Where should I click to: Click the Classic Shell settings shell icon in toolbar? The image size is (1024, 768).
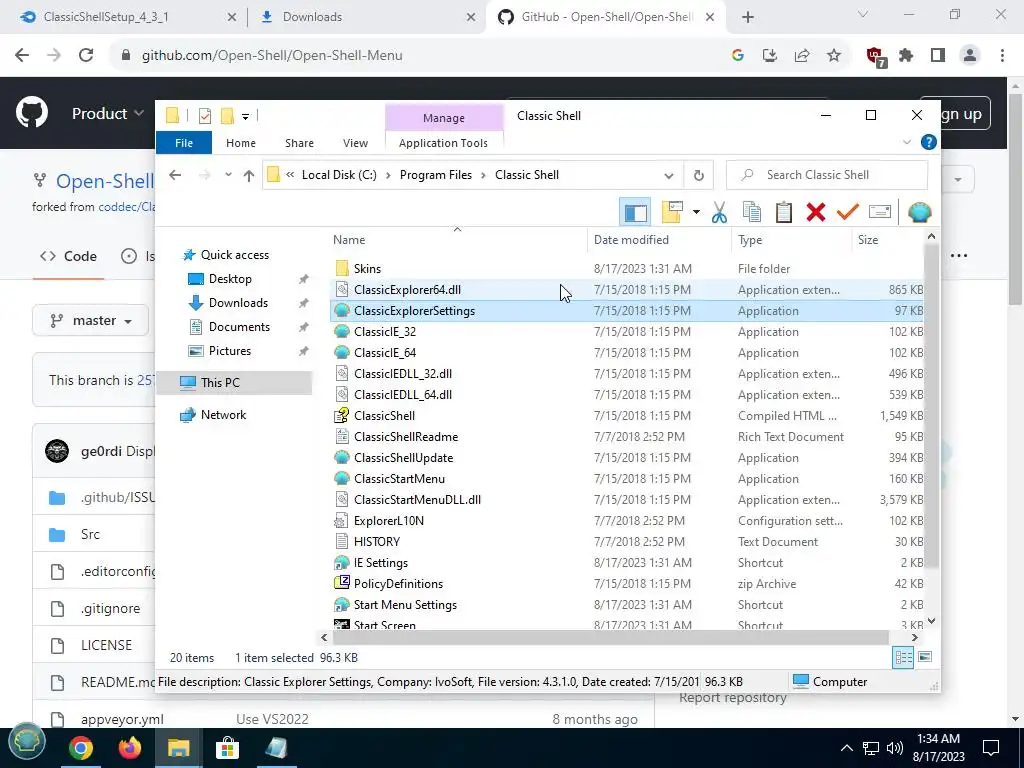(x=920, y=212)
